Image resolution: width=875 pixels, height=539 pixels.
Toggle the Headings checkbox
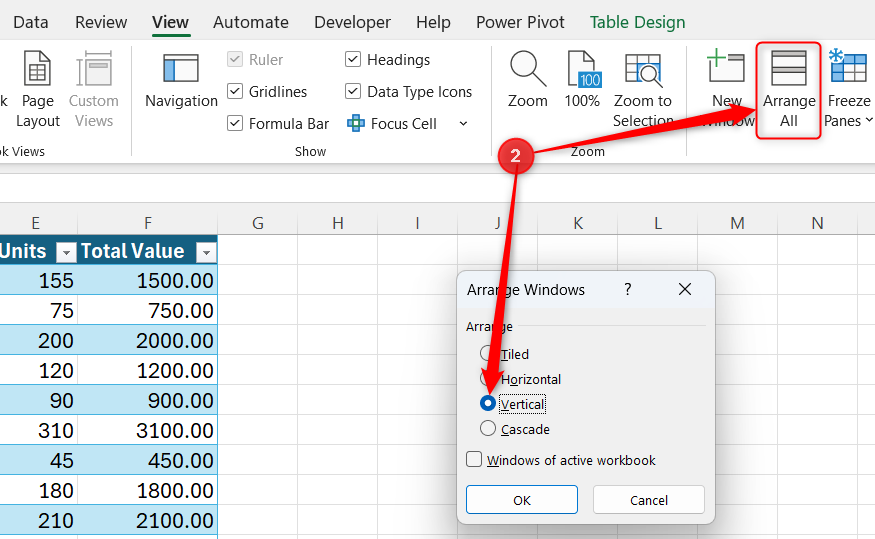(x=353, y=59)
